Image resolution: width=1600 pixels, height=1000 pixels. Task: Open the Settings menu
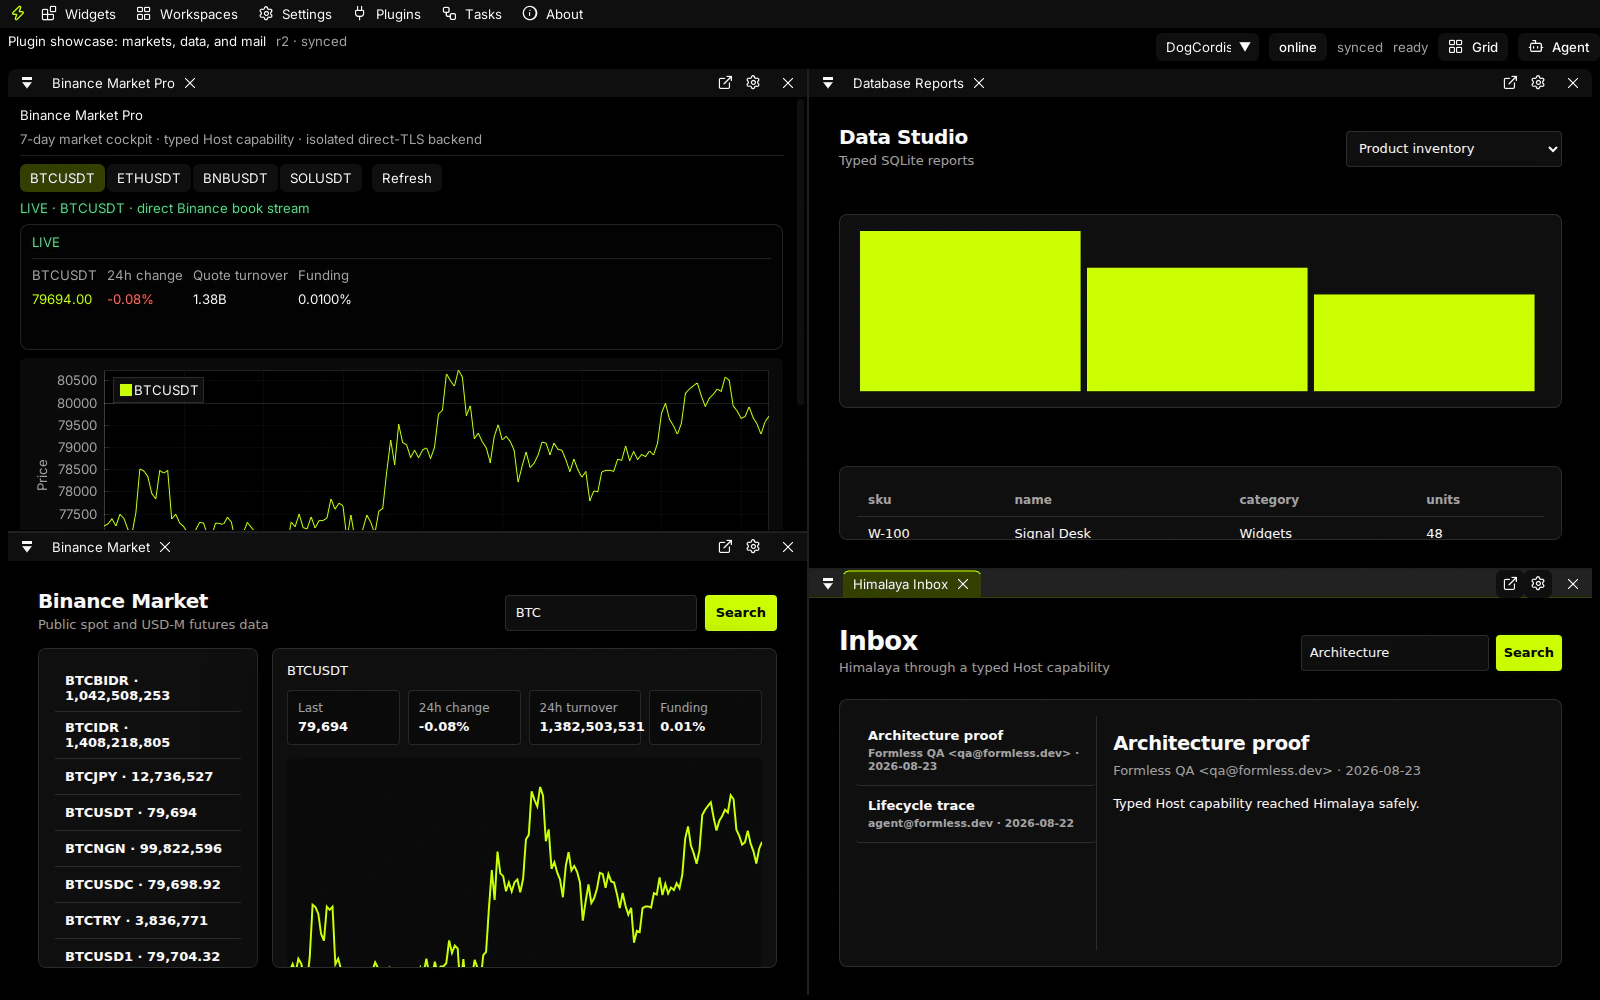tap(295, 14)
